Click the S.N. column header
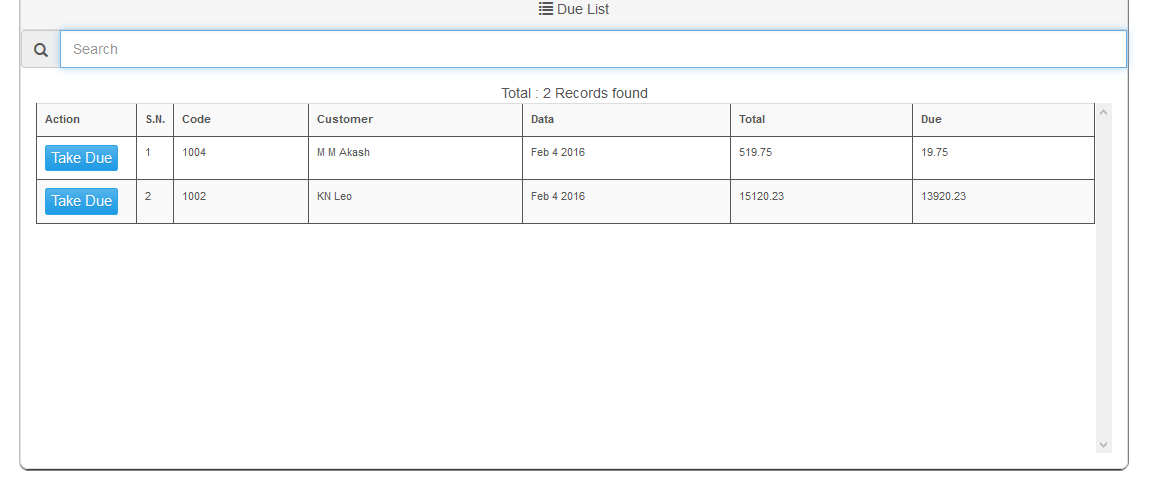 [155, 119]
